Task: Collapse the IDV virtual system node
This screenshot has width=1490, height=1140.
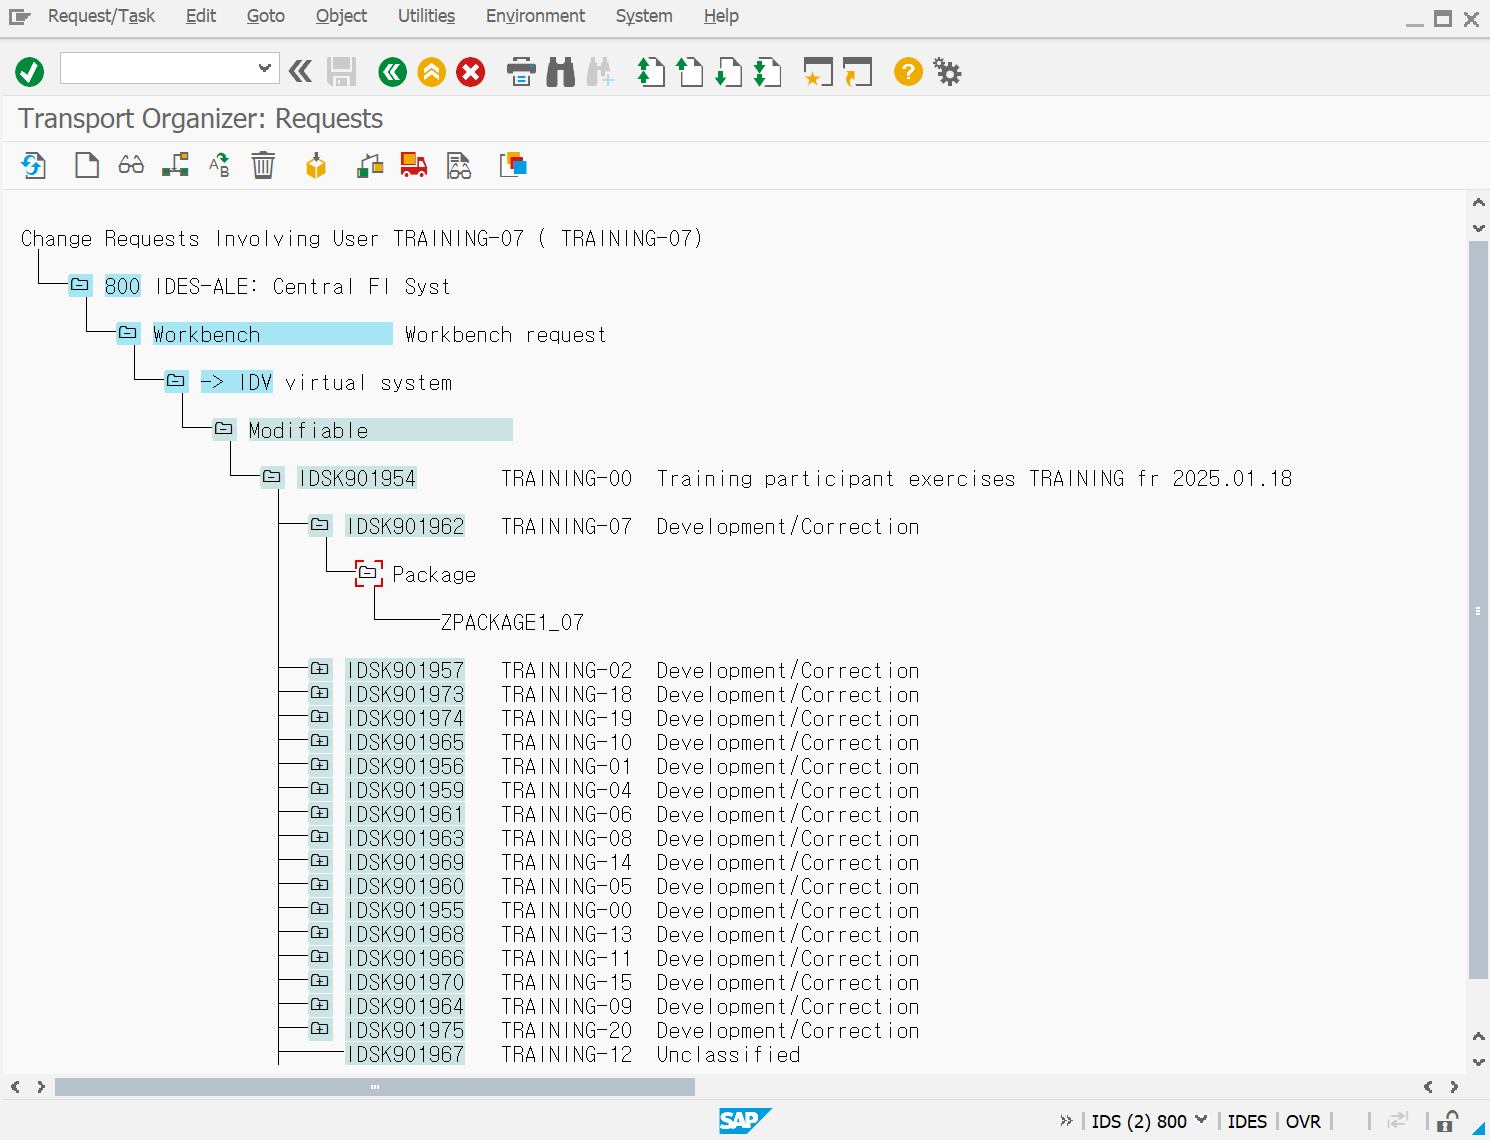Action: click(176, 381)
